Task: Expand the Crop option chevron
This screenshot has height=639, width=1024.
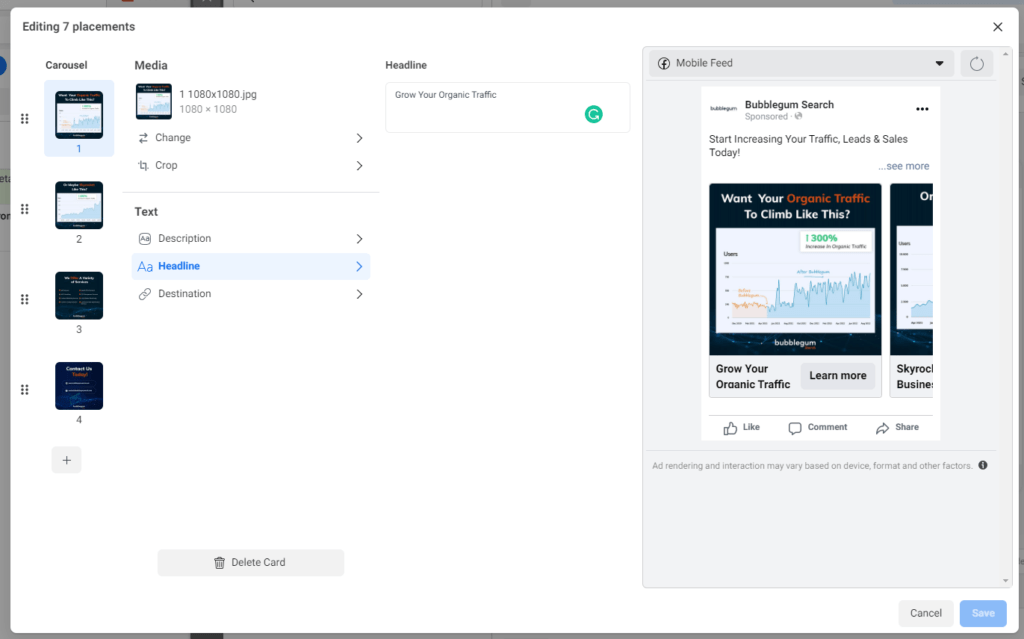Action: tap(359, 166)
